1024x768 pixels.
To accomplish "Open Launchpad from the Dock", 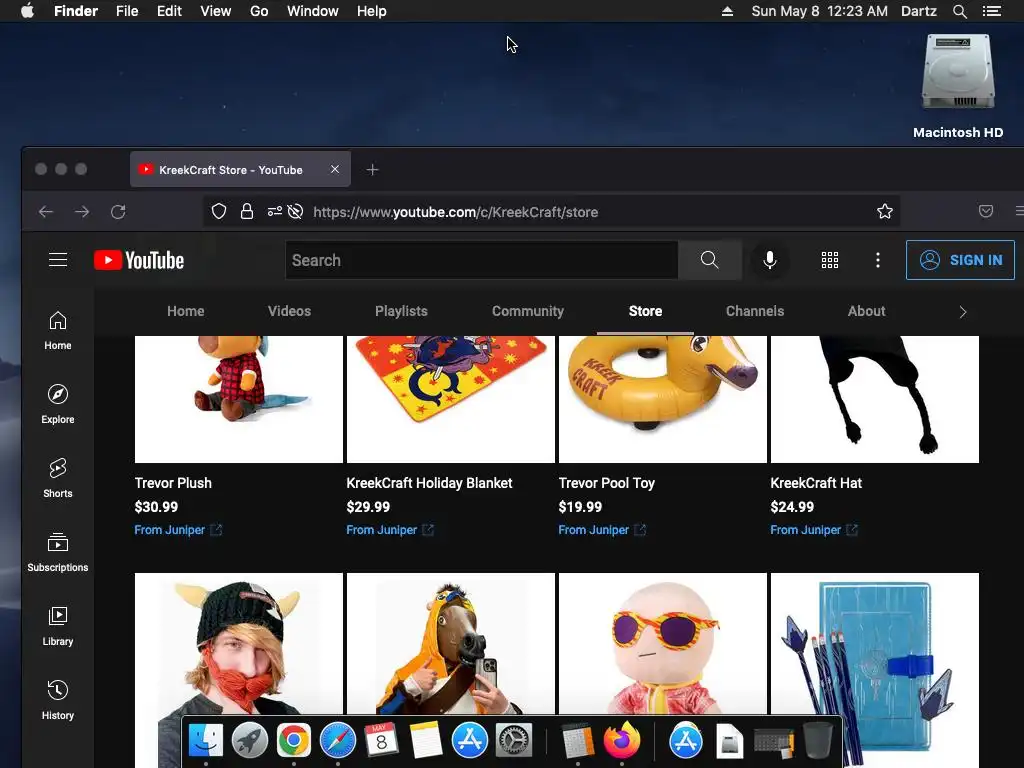I will pos(249,741).
